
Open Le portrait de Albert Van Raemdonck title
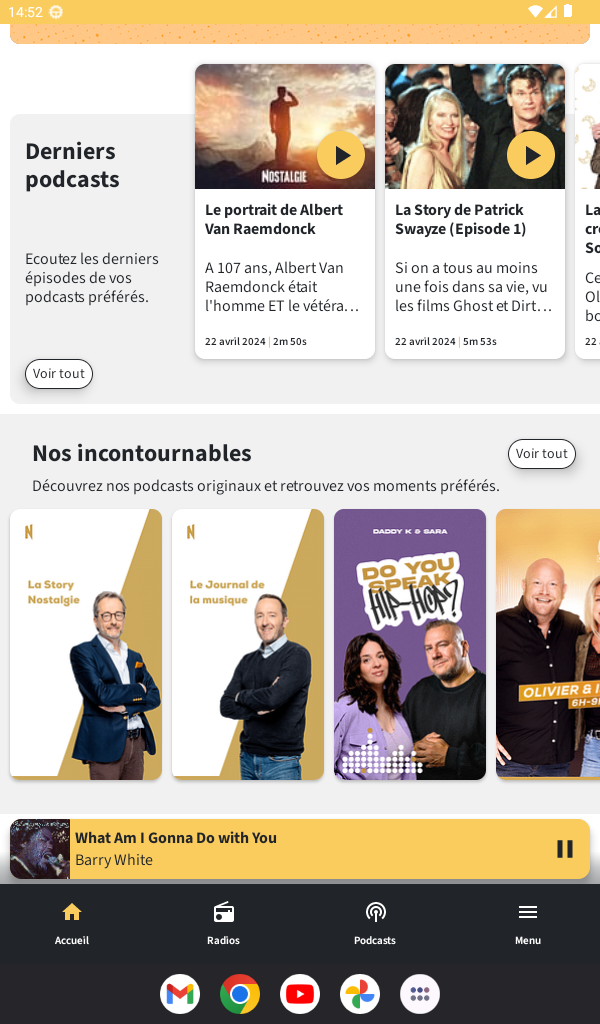[x=274, y=219]
